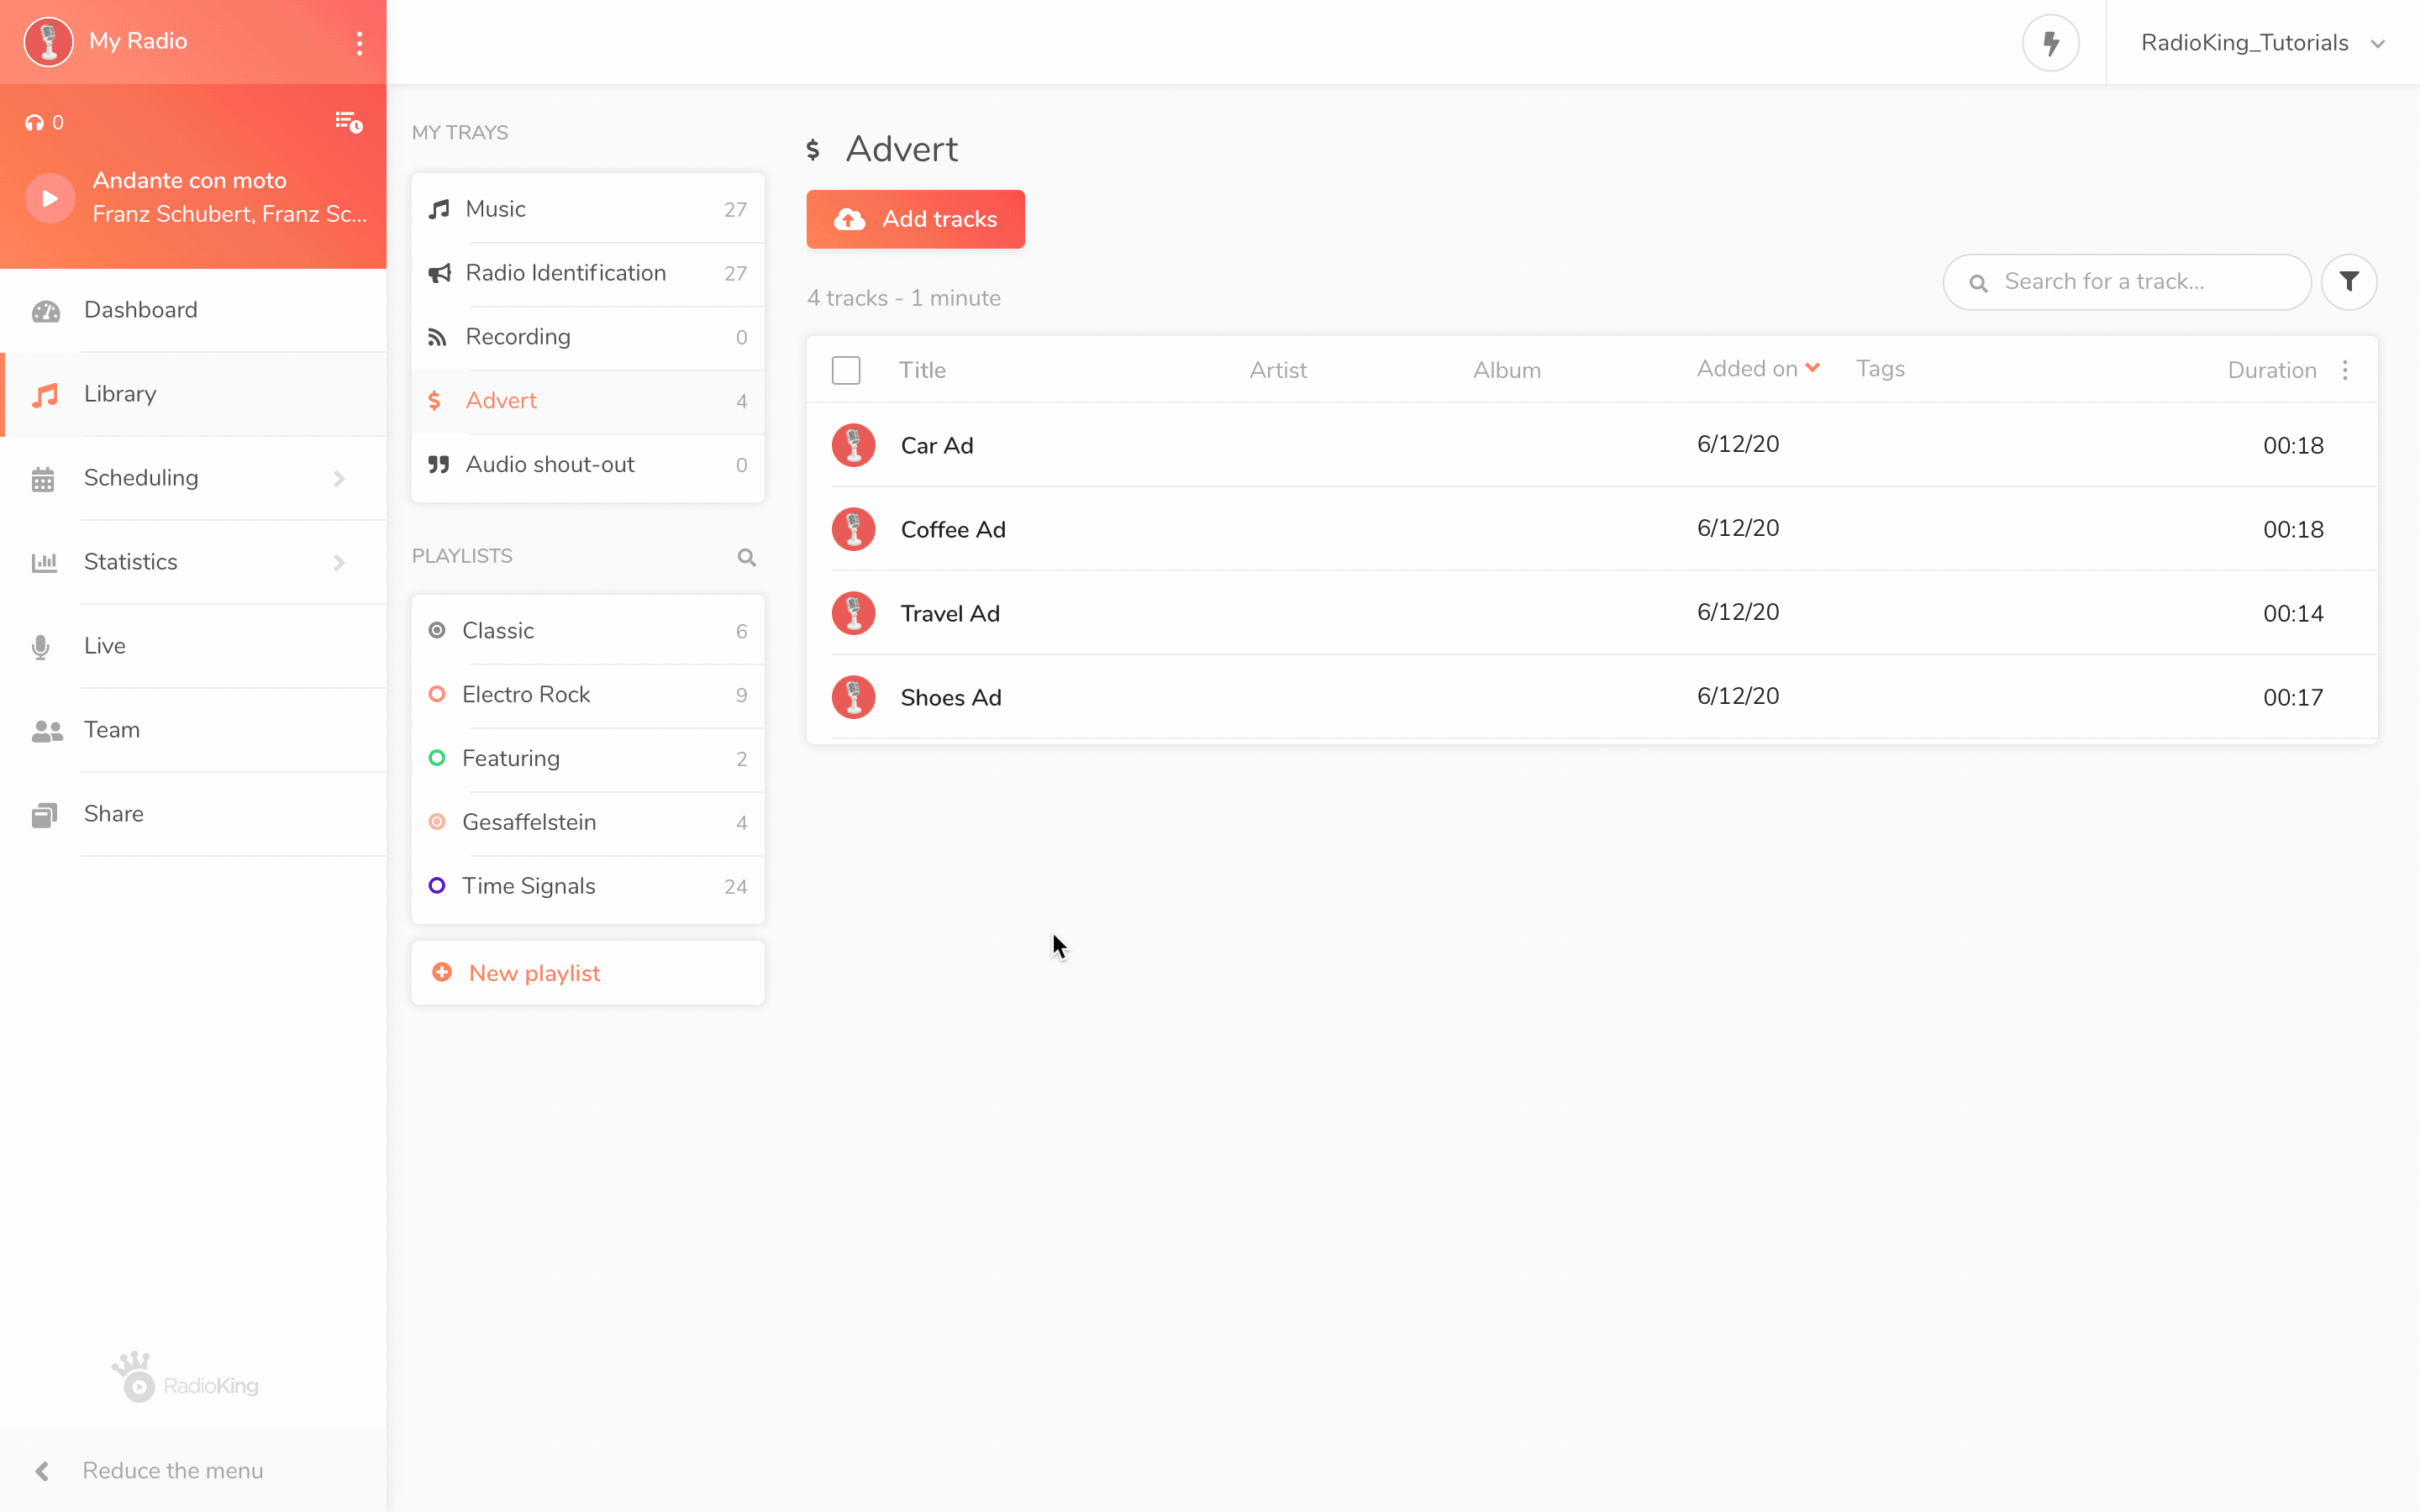Open the track filter funnel button

[2349, 282]
